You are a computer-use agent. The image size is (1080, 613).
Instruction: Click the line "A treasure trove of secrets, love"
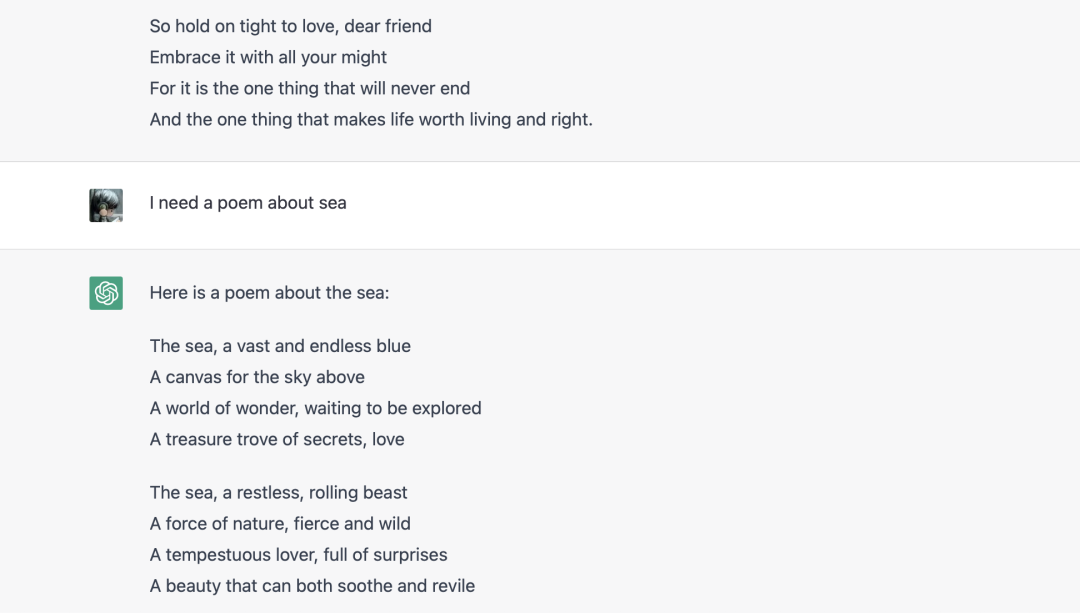277,439
